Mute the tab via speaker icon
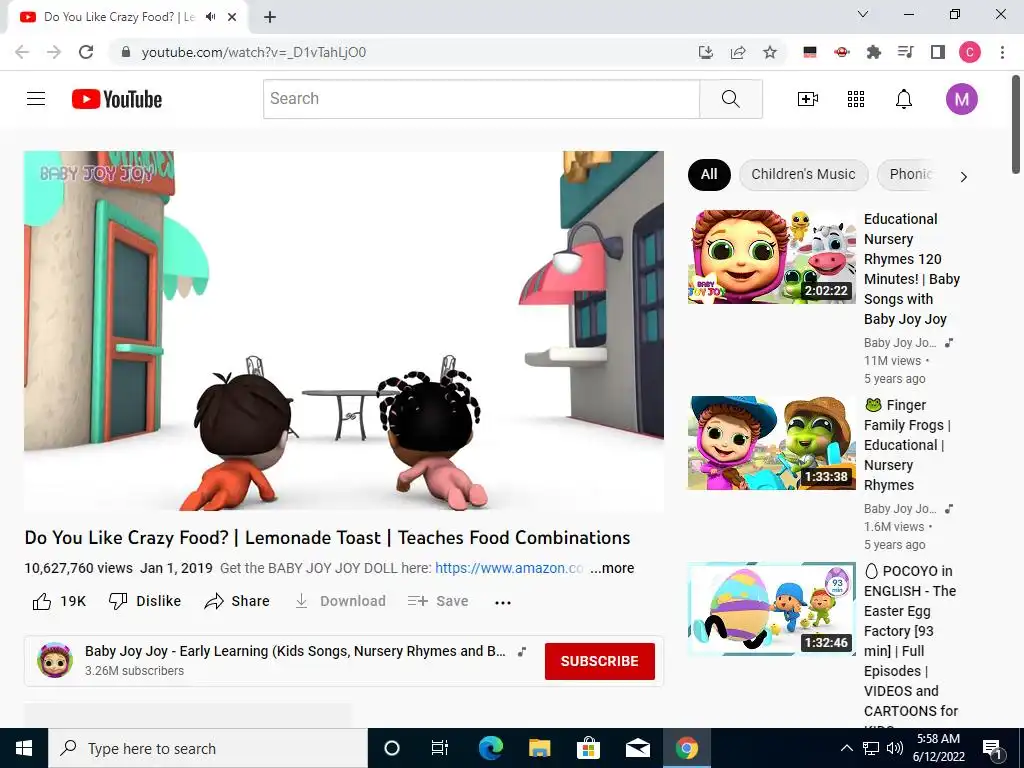1024x768 pixels. coord(210,17)
